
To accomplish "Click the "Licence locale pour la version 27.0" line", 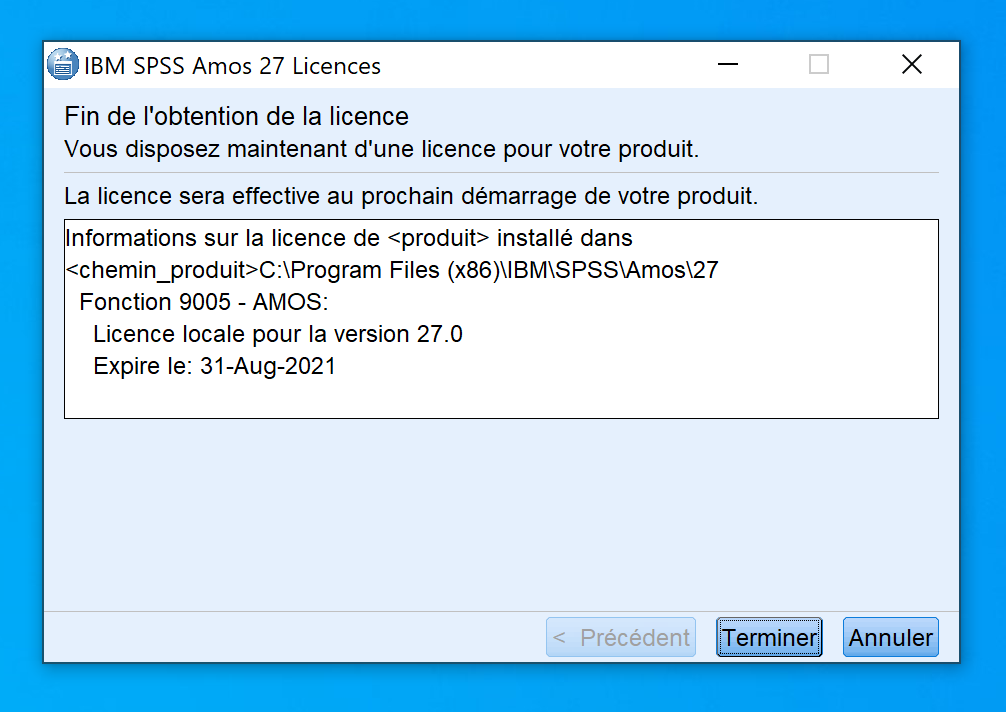I will pyautogui.click(x=277, y=334).
